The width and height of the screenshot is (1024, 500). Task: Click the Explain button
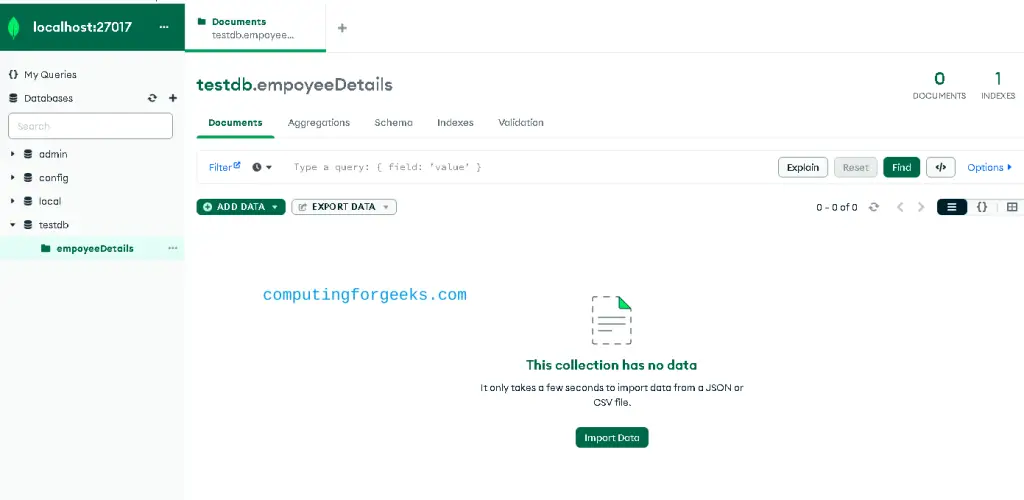(803, 167)
